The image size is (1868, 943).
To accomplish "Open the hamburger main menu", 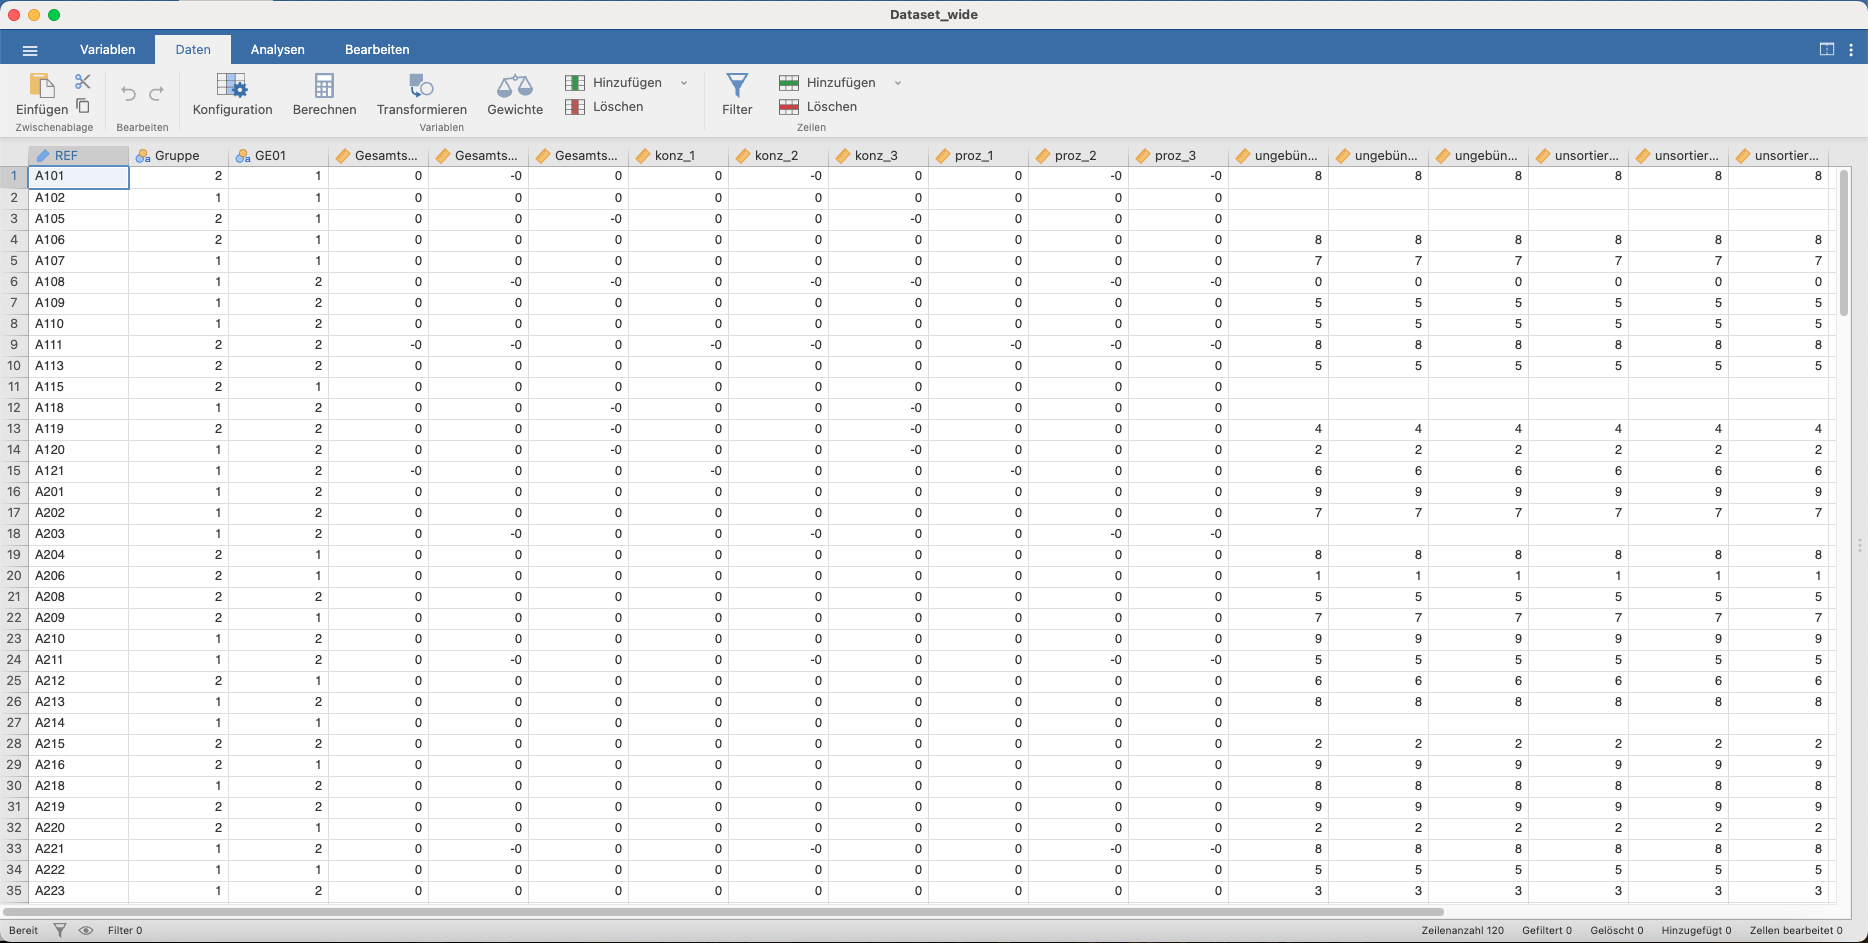I will tap(30, 50).
